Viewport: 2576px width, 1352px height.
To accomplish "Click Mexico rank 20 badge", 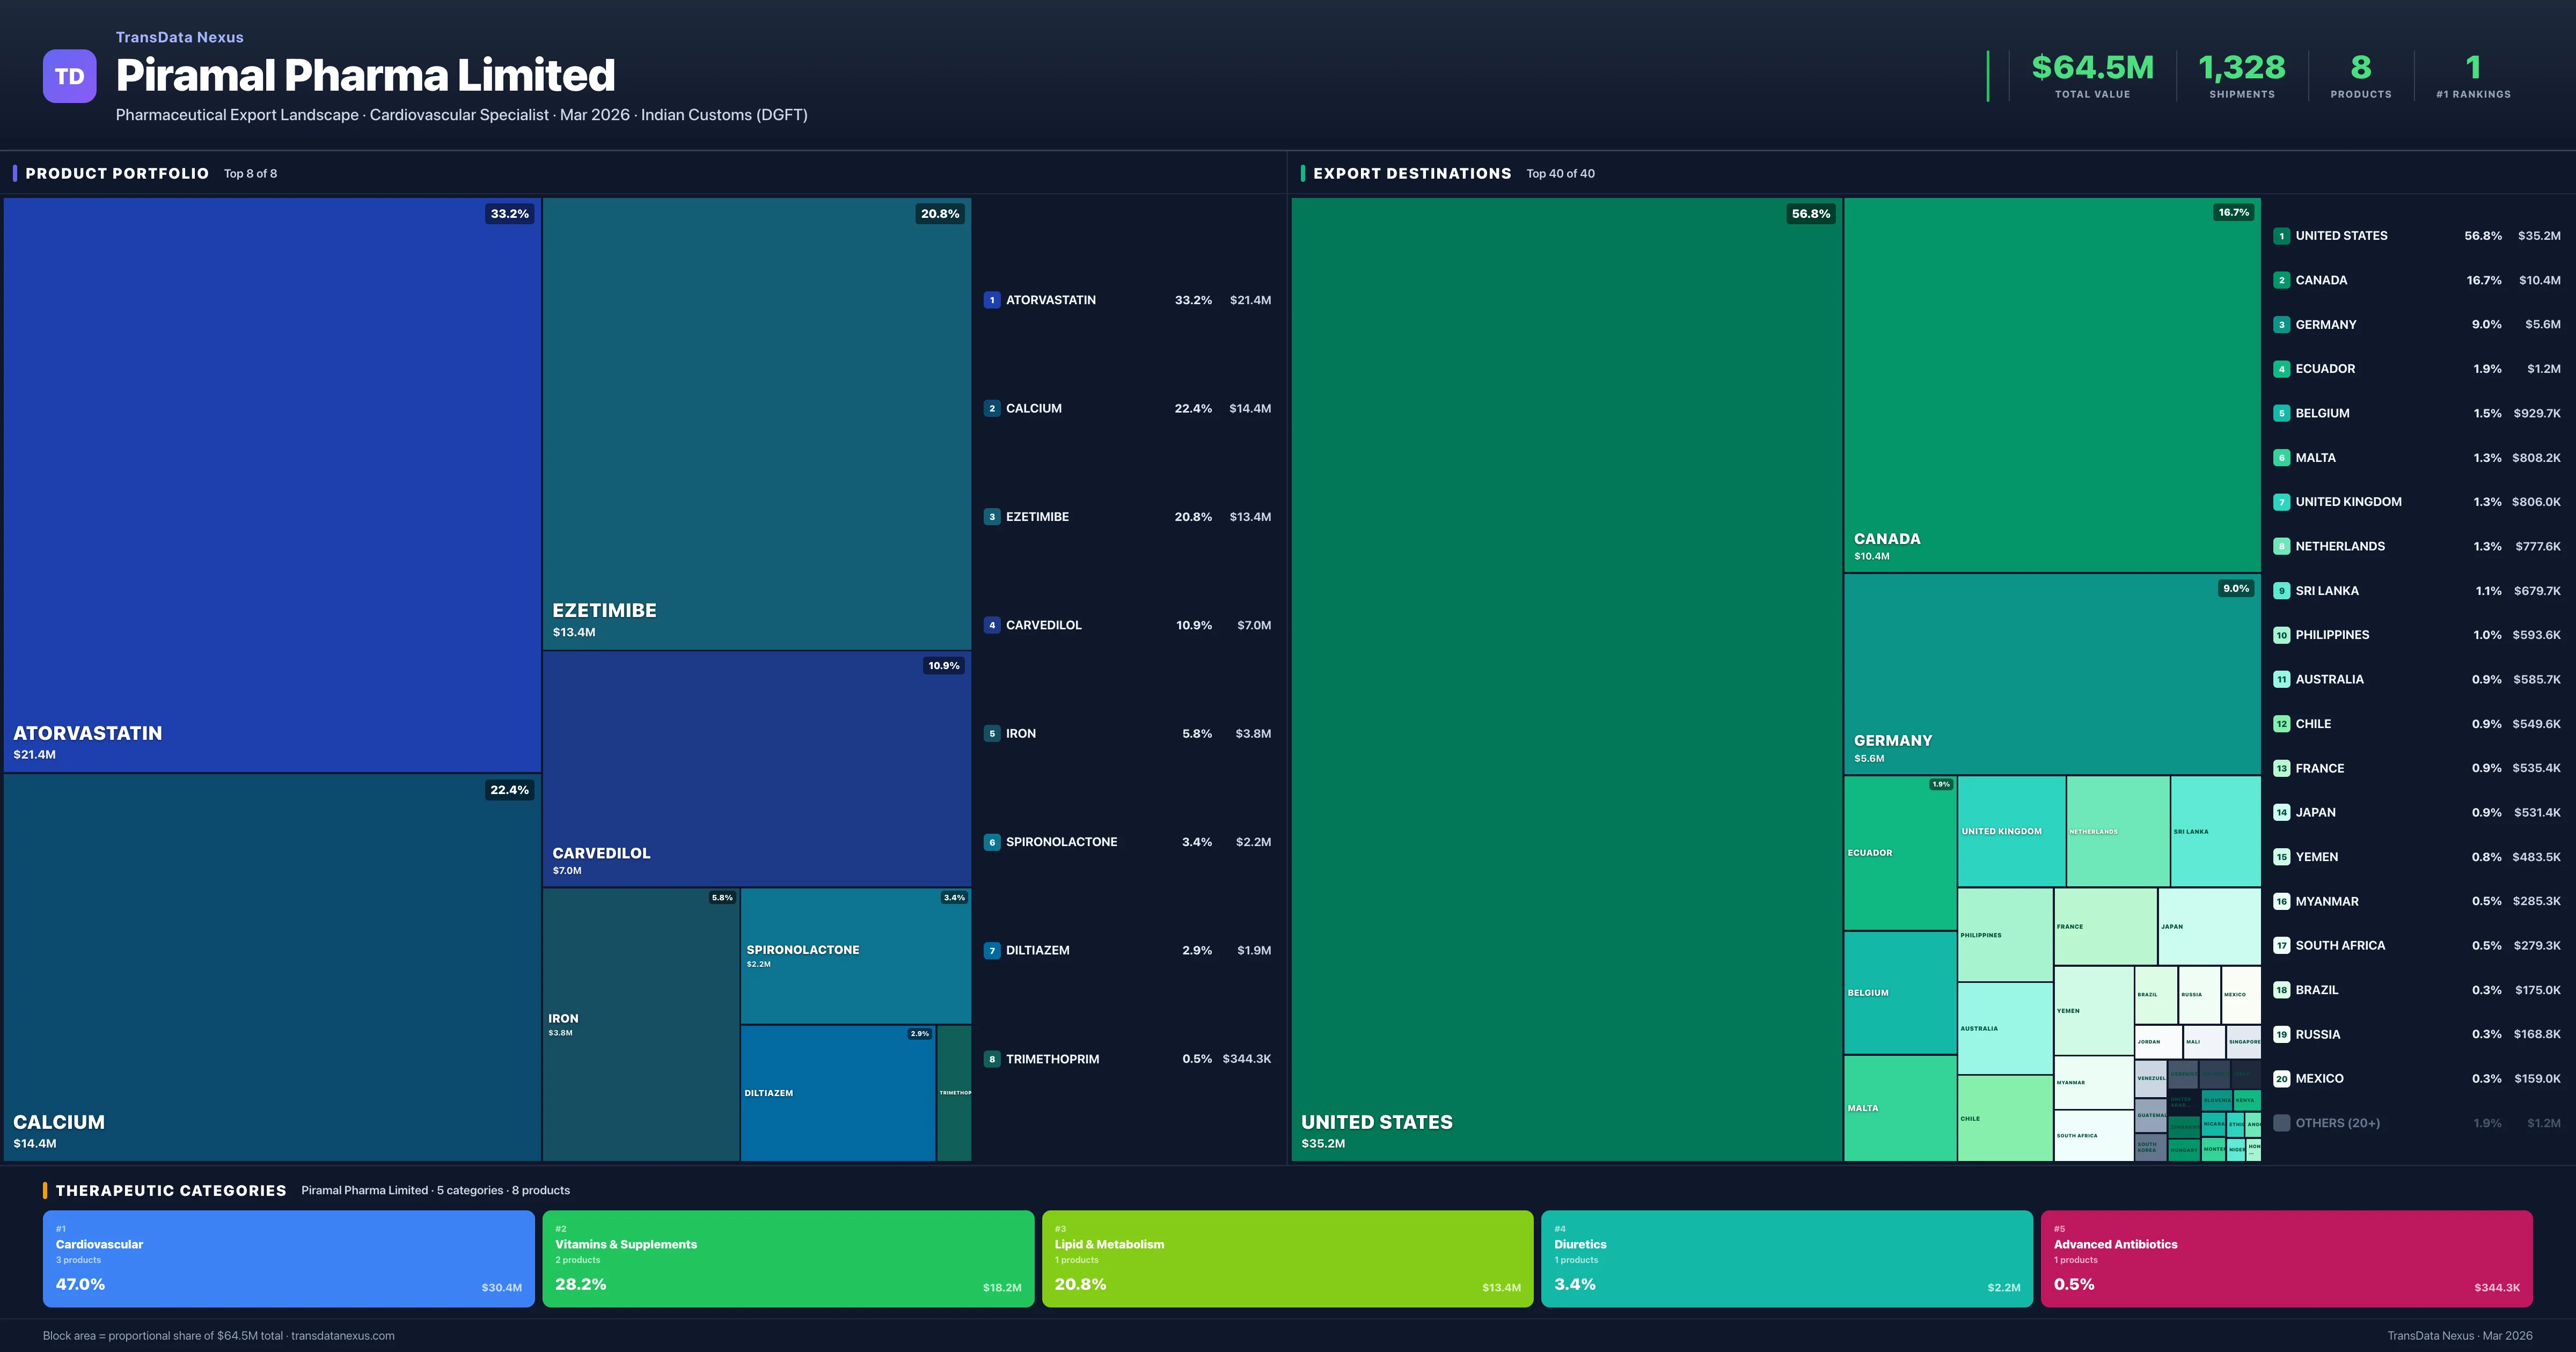I will click(2281, 1079).
